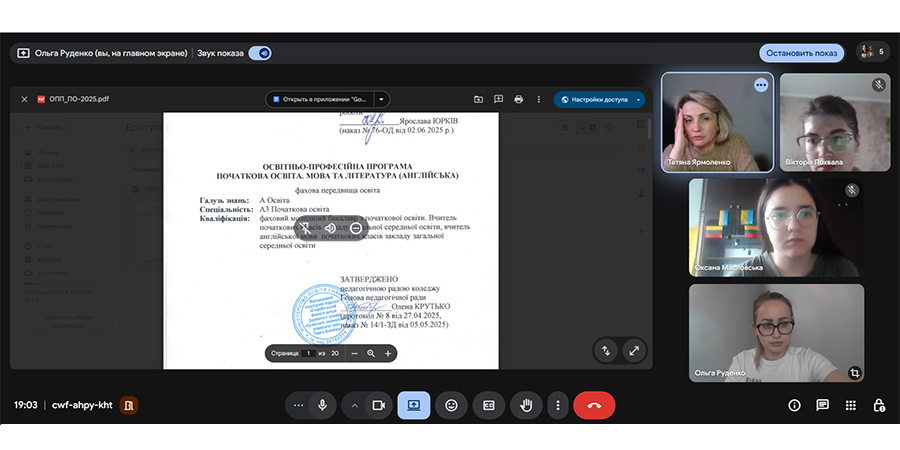Click the muted mic icon on Вікторія Похвала's tile
Screen dimensions: 900x450
coord(878,85)
